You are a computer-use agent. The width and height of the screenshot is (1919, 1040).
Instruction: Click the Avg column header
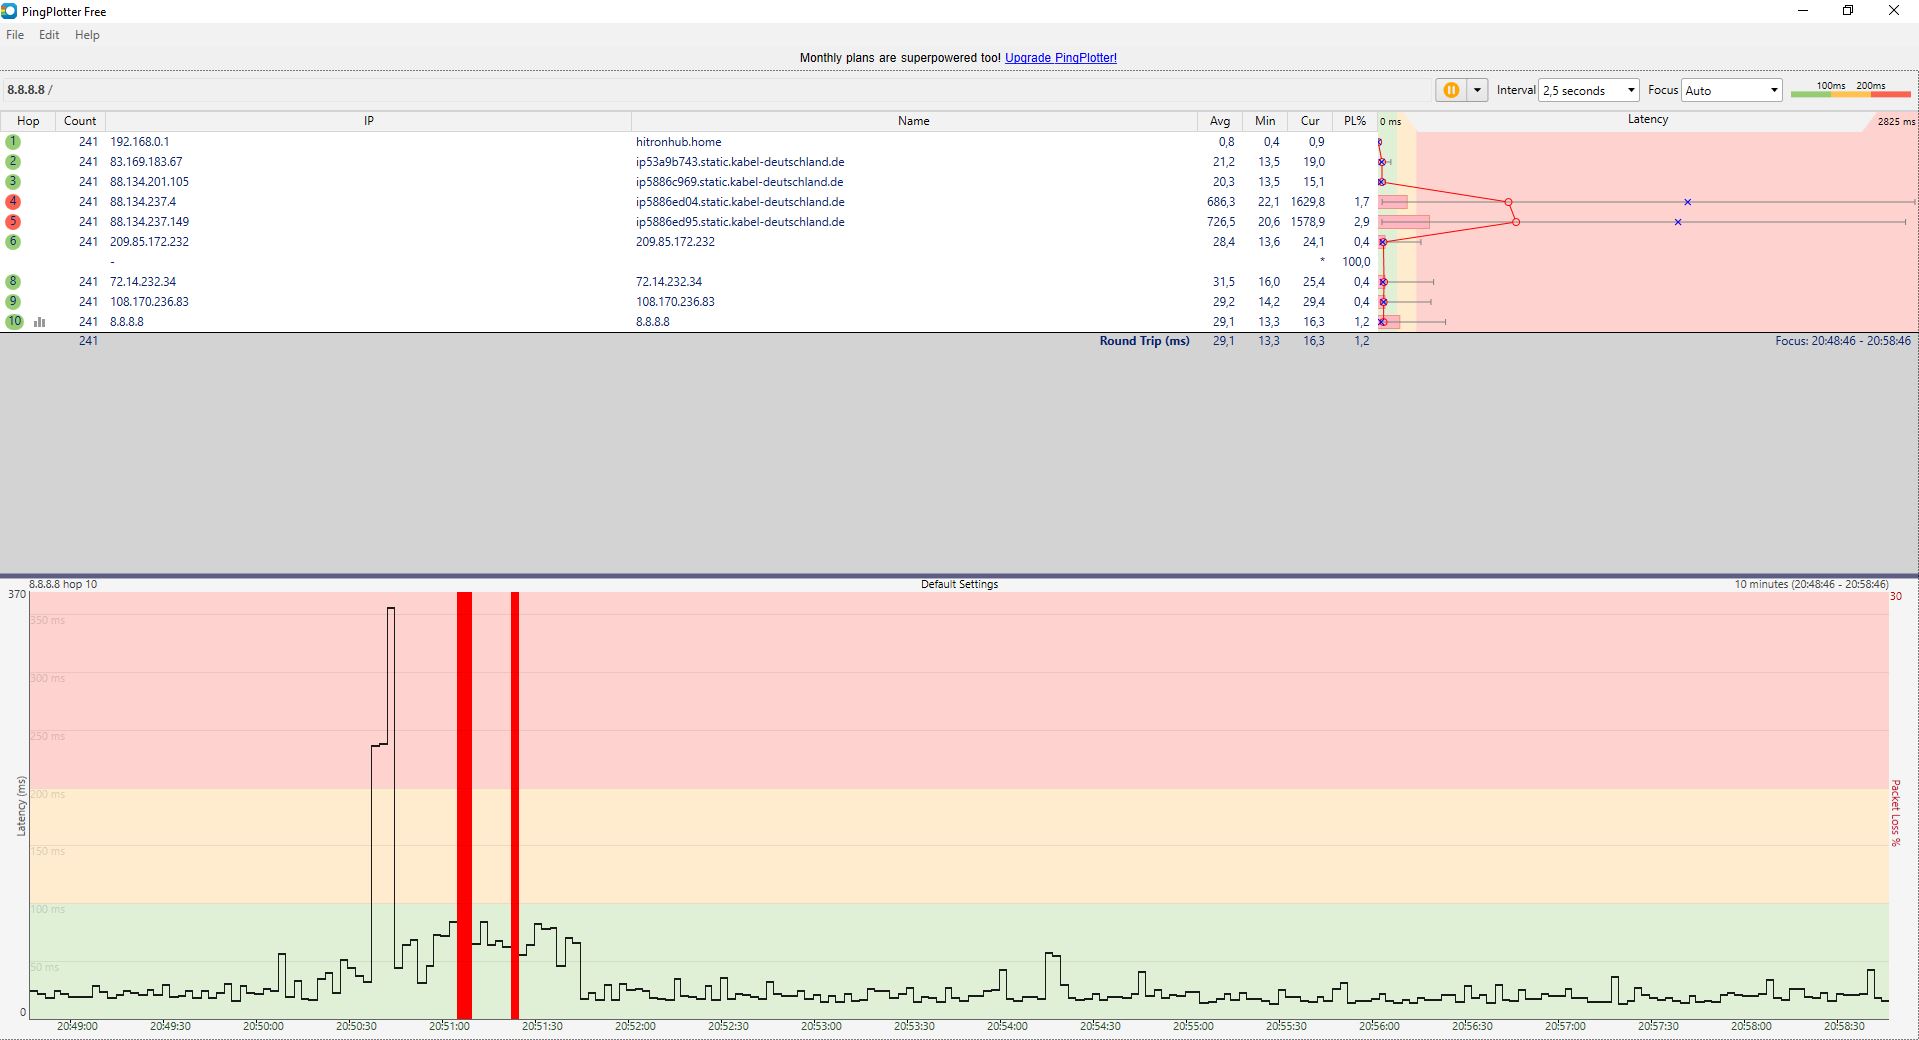(x=1219, y=121)
